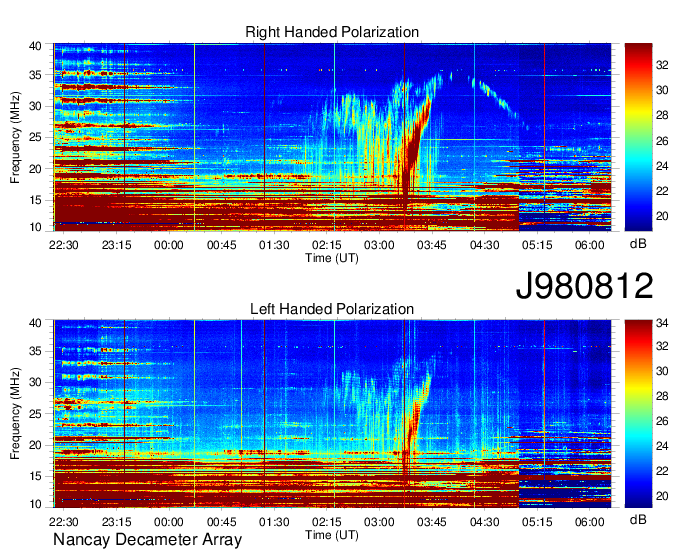Click the 00:45 time tick of Right Handed plot
Screen dimensions: 680x552
222,245
